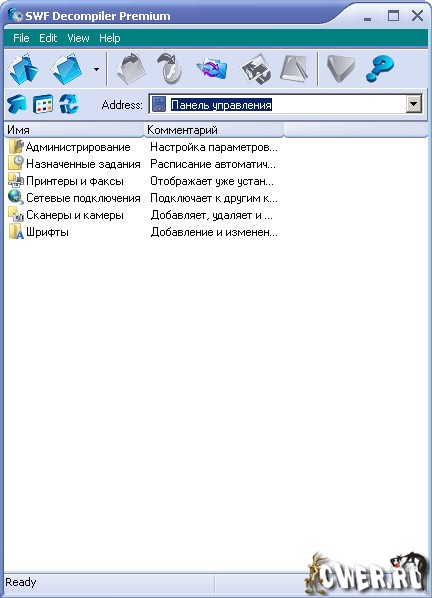Open the Help menu
The height and width of the screenshot is (598, 432).
[x=110, y=38]
